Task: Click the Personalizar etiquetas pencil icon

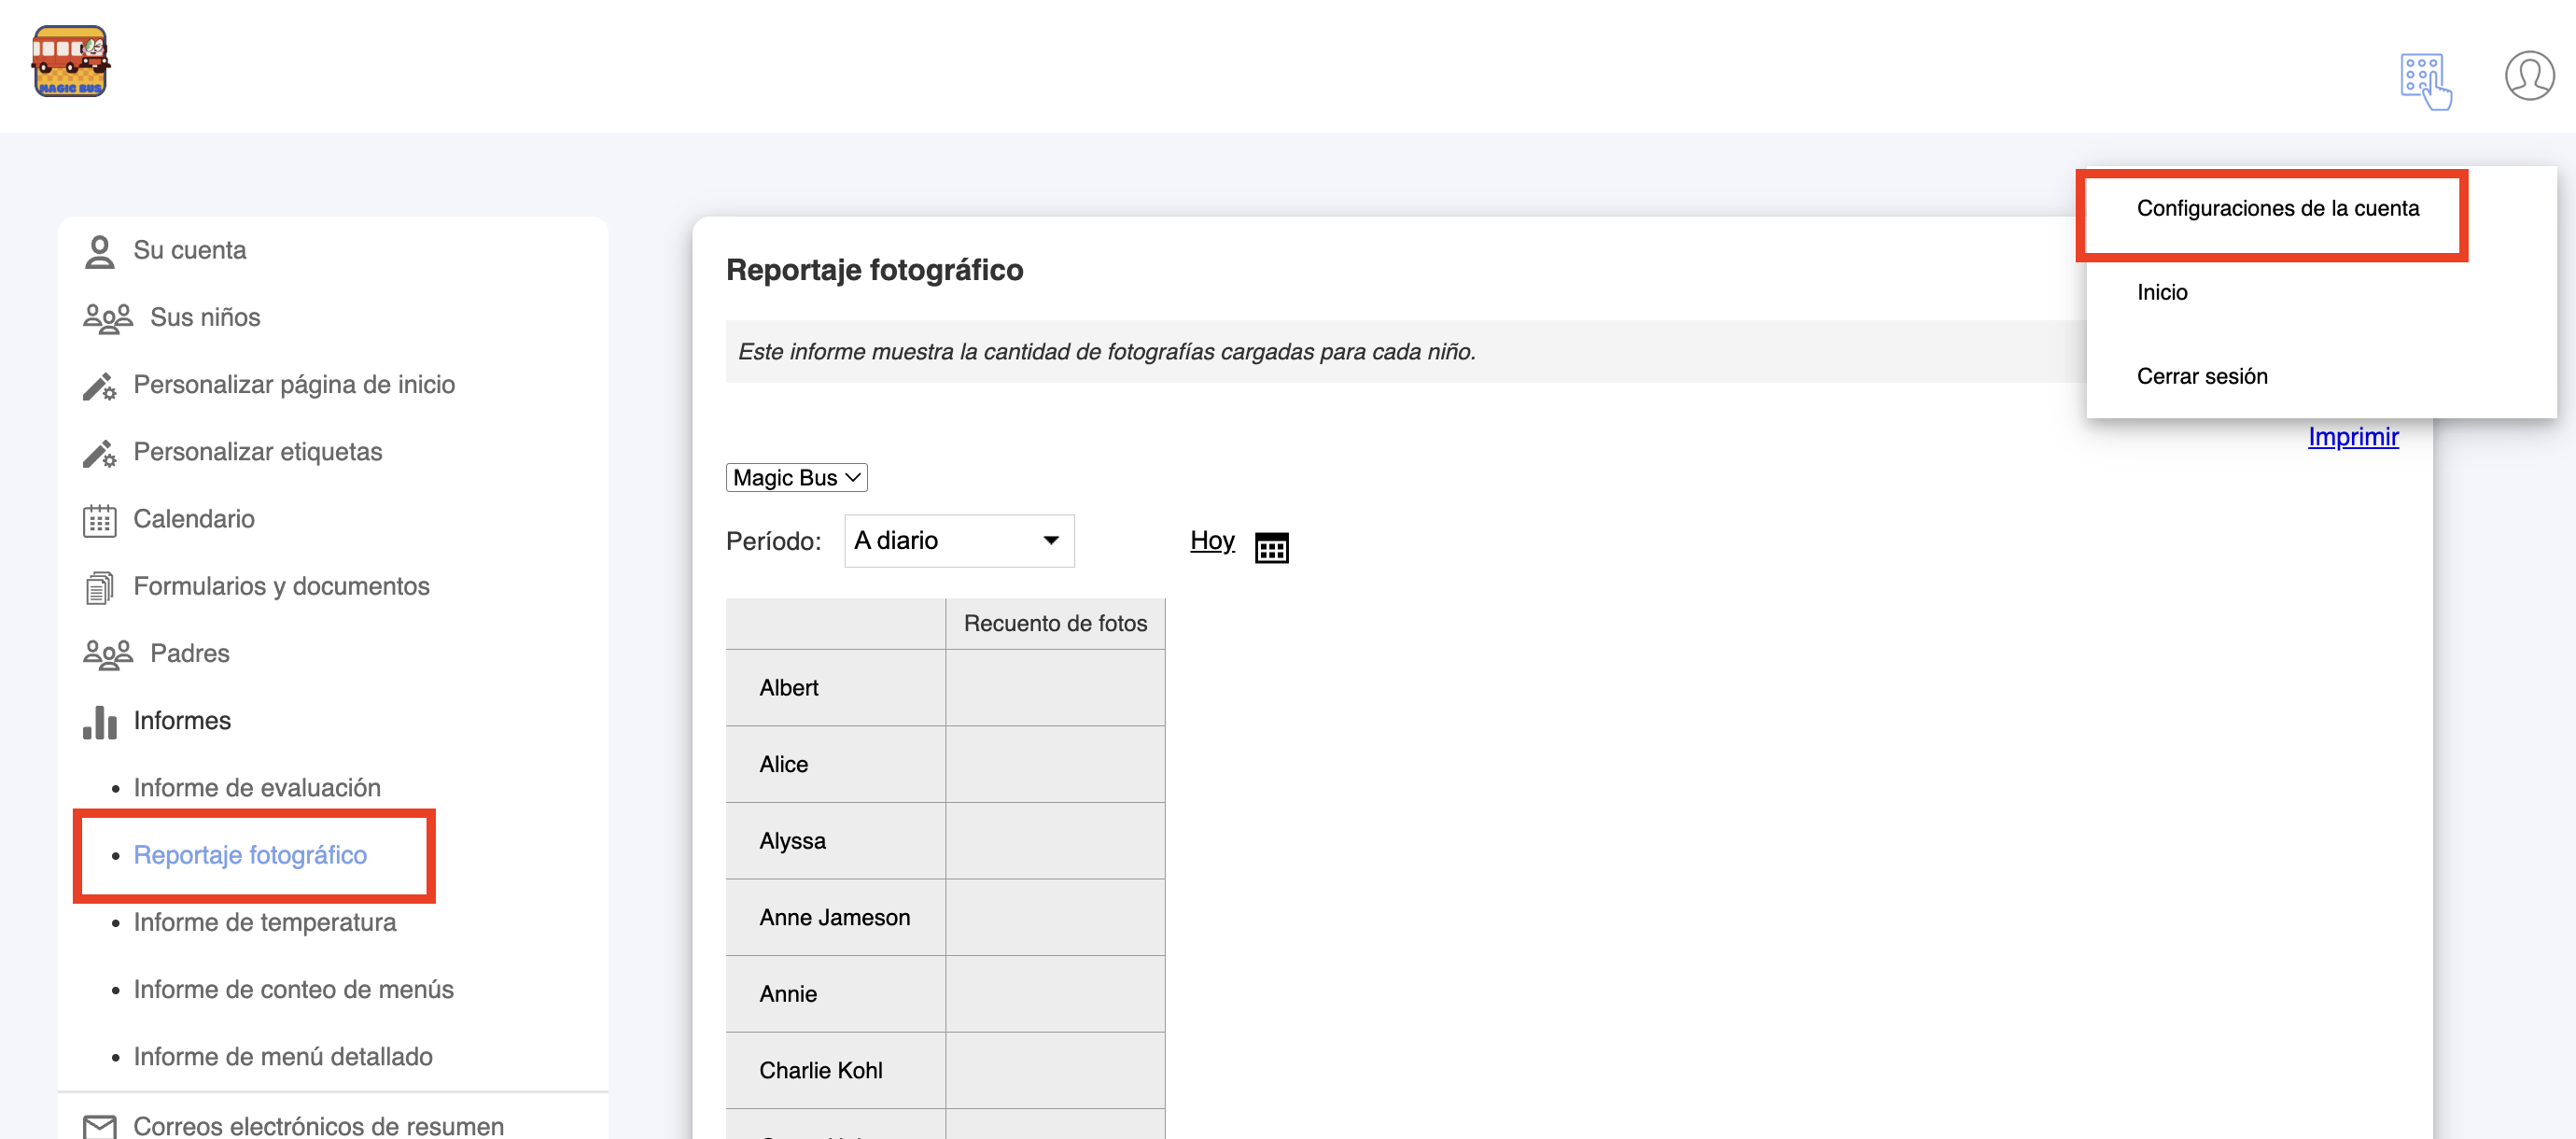Action: coord(99,453)
